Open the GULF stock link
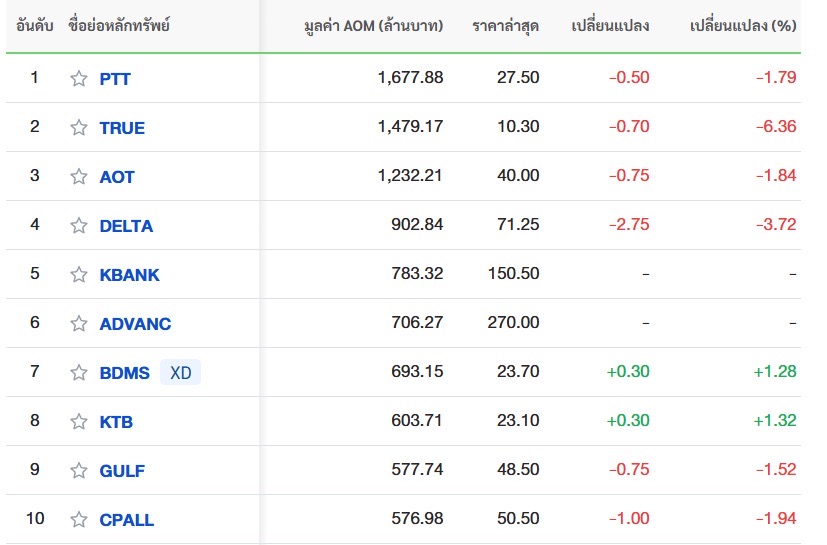This screenshot has width=827, height=545. tap(122, 471)
